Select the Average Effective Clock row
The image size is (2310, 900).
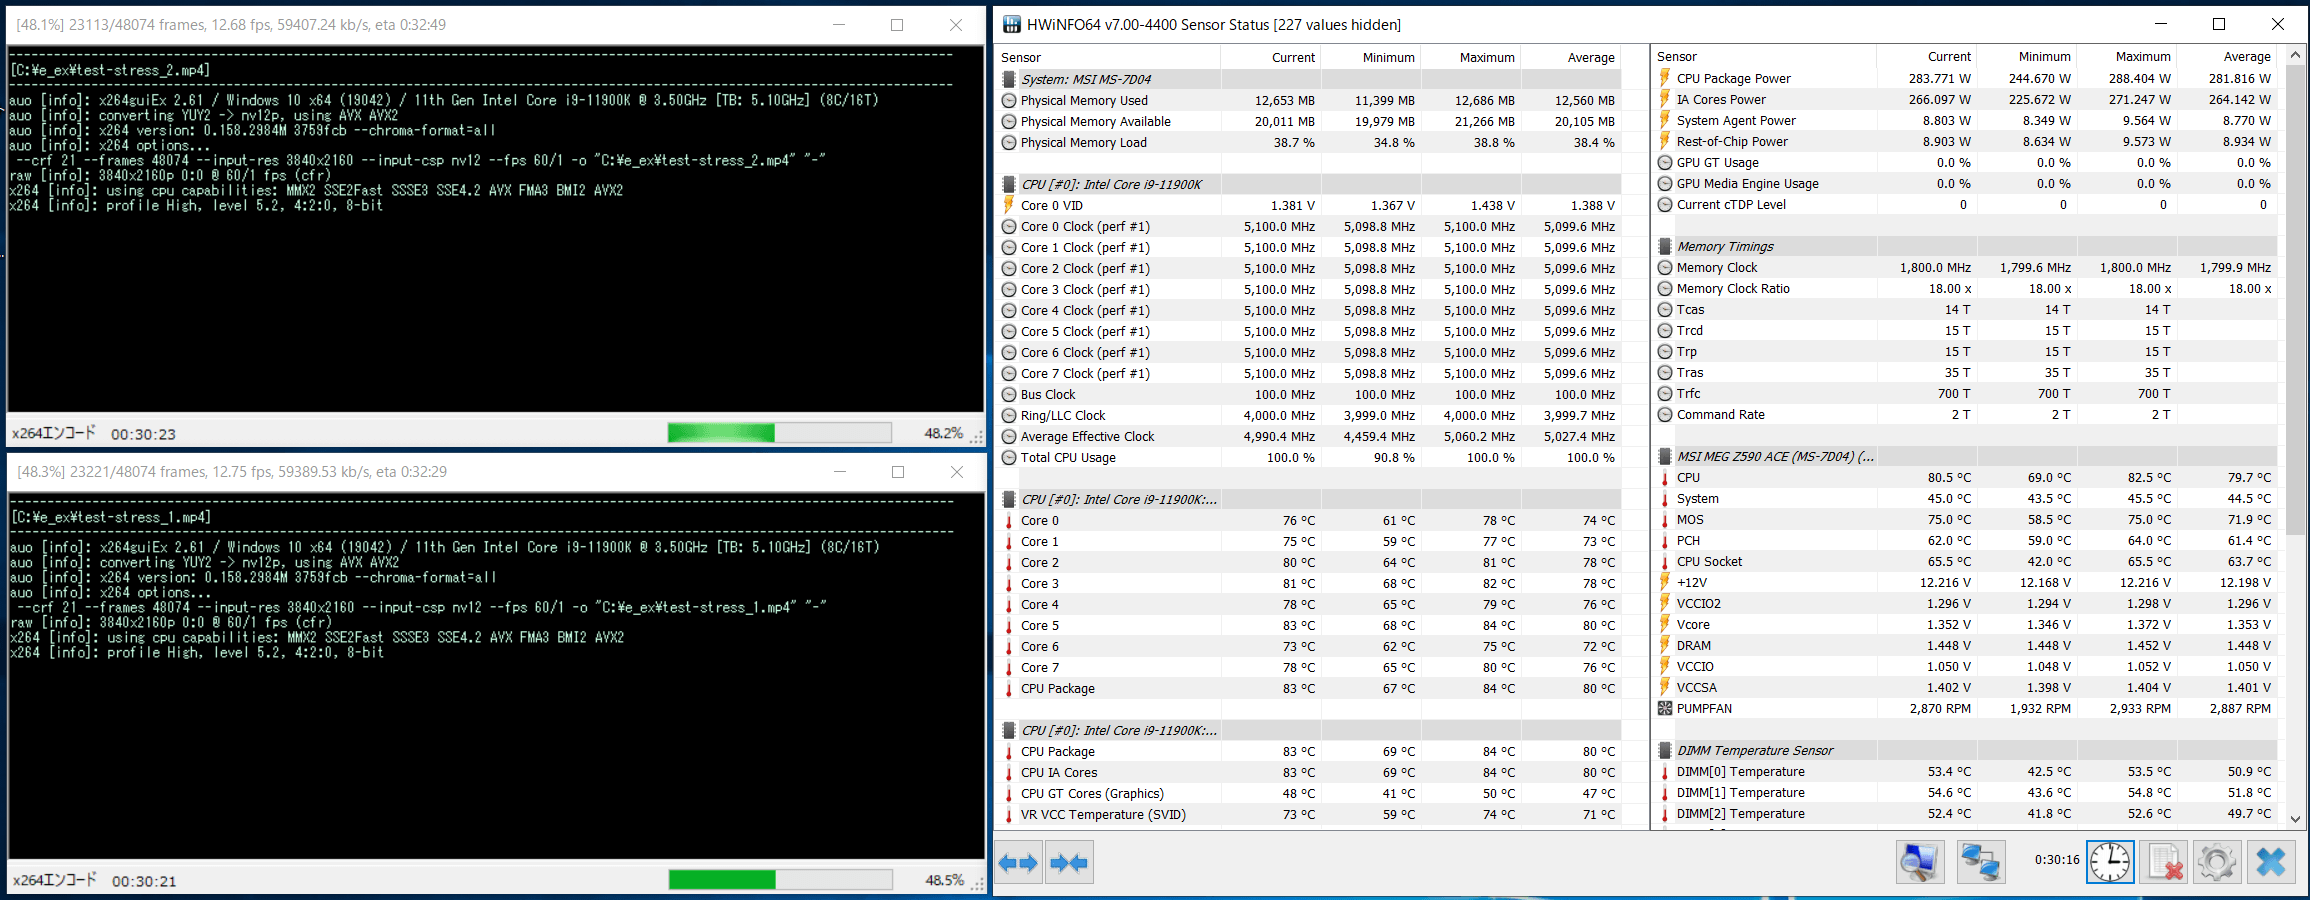click(x=1309, y=436)
